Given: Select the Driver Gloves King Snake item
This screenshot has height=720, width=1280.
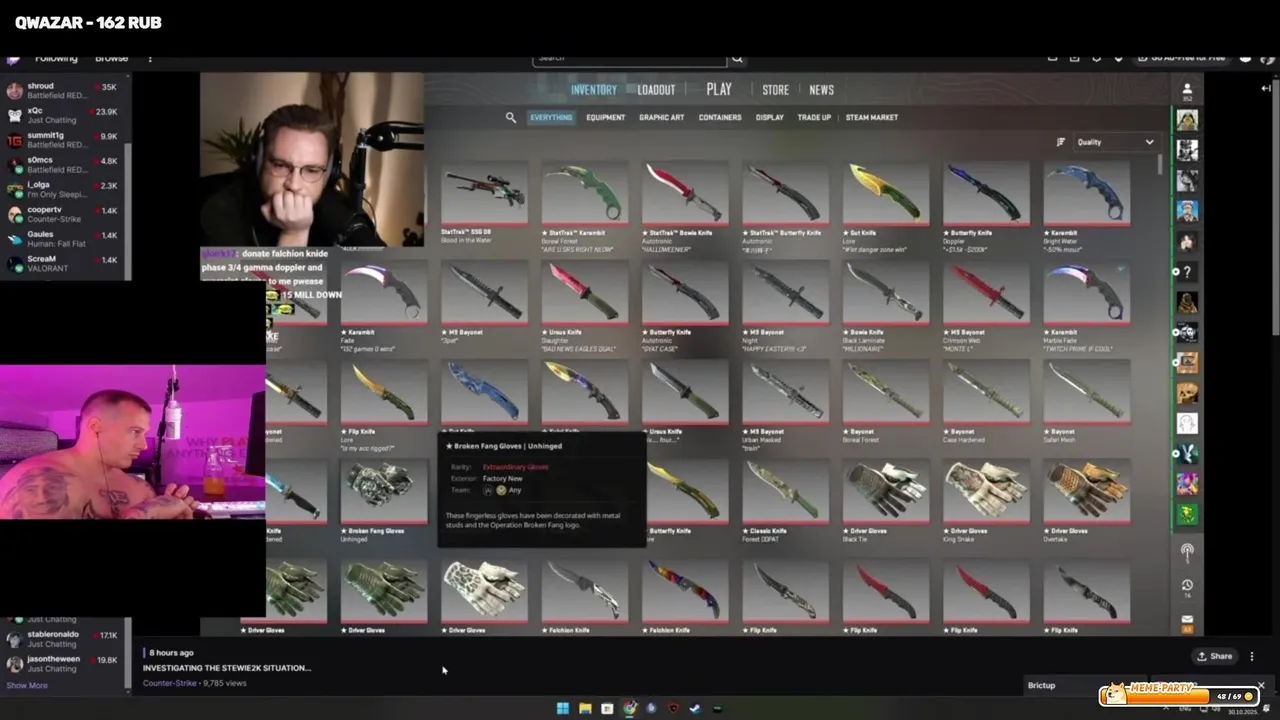Looking at the screenshot, I should [984, 500].
